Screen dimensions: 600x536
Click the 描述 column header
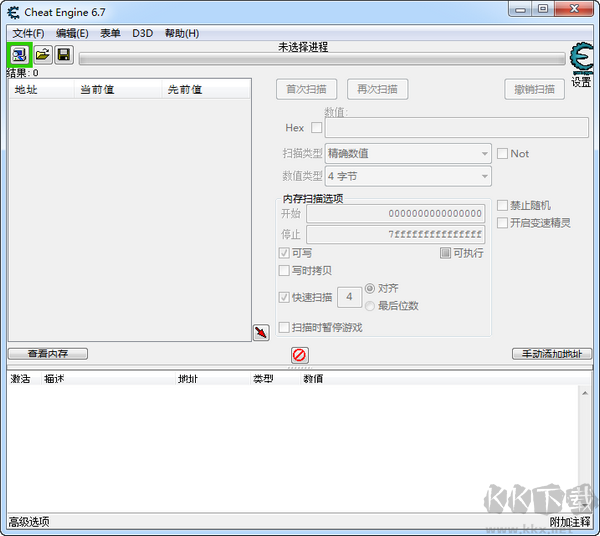[108, 379]
